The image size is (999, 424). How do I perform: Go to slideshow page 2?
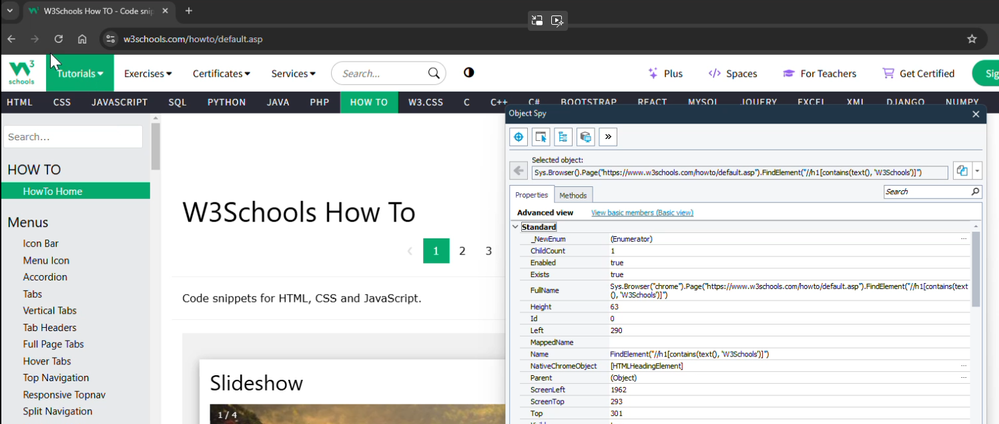462,251
